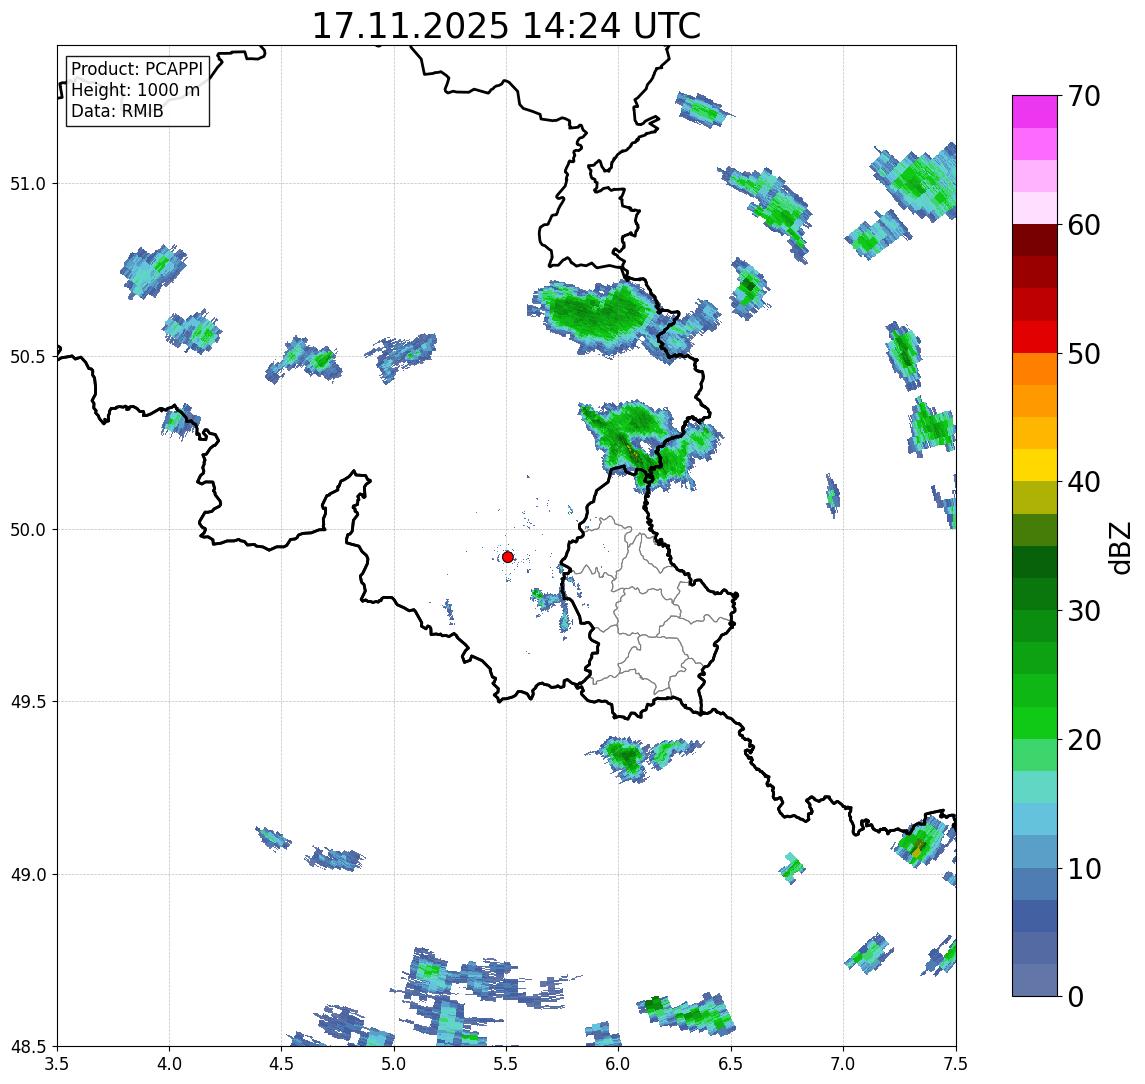Click the latitude axis label 49.0
The height and width of the screenshot is (1084, 1145).
28,874
